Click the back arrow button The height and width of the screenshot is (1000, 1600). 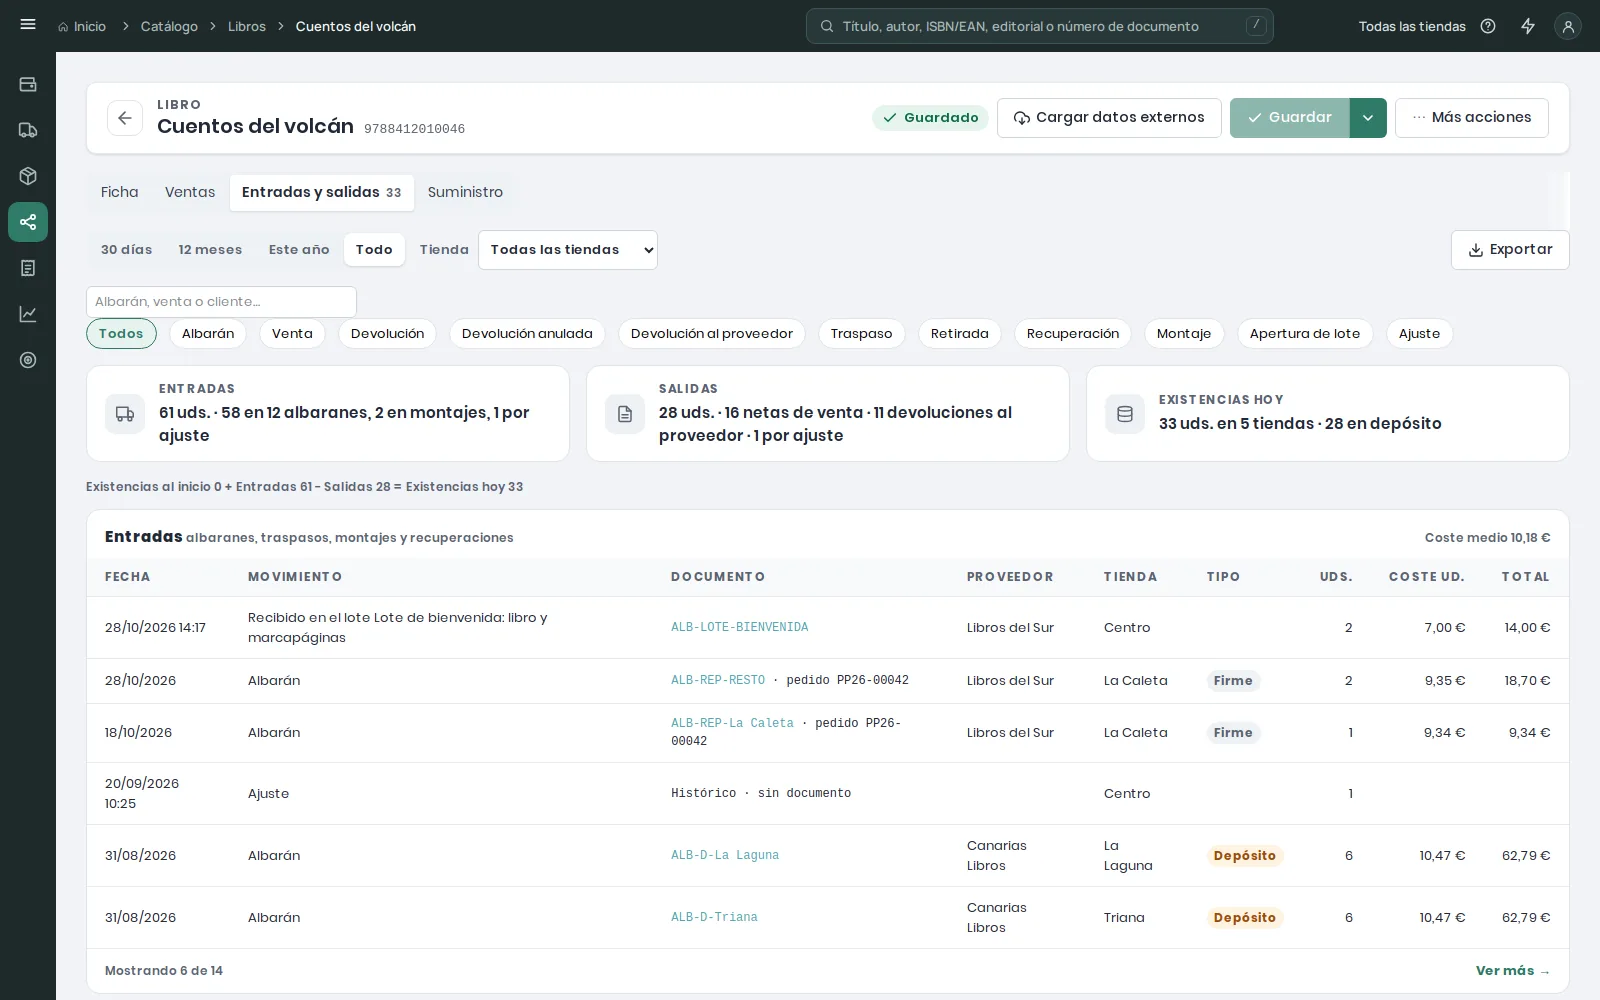125,118
